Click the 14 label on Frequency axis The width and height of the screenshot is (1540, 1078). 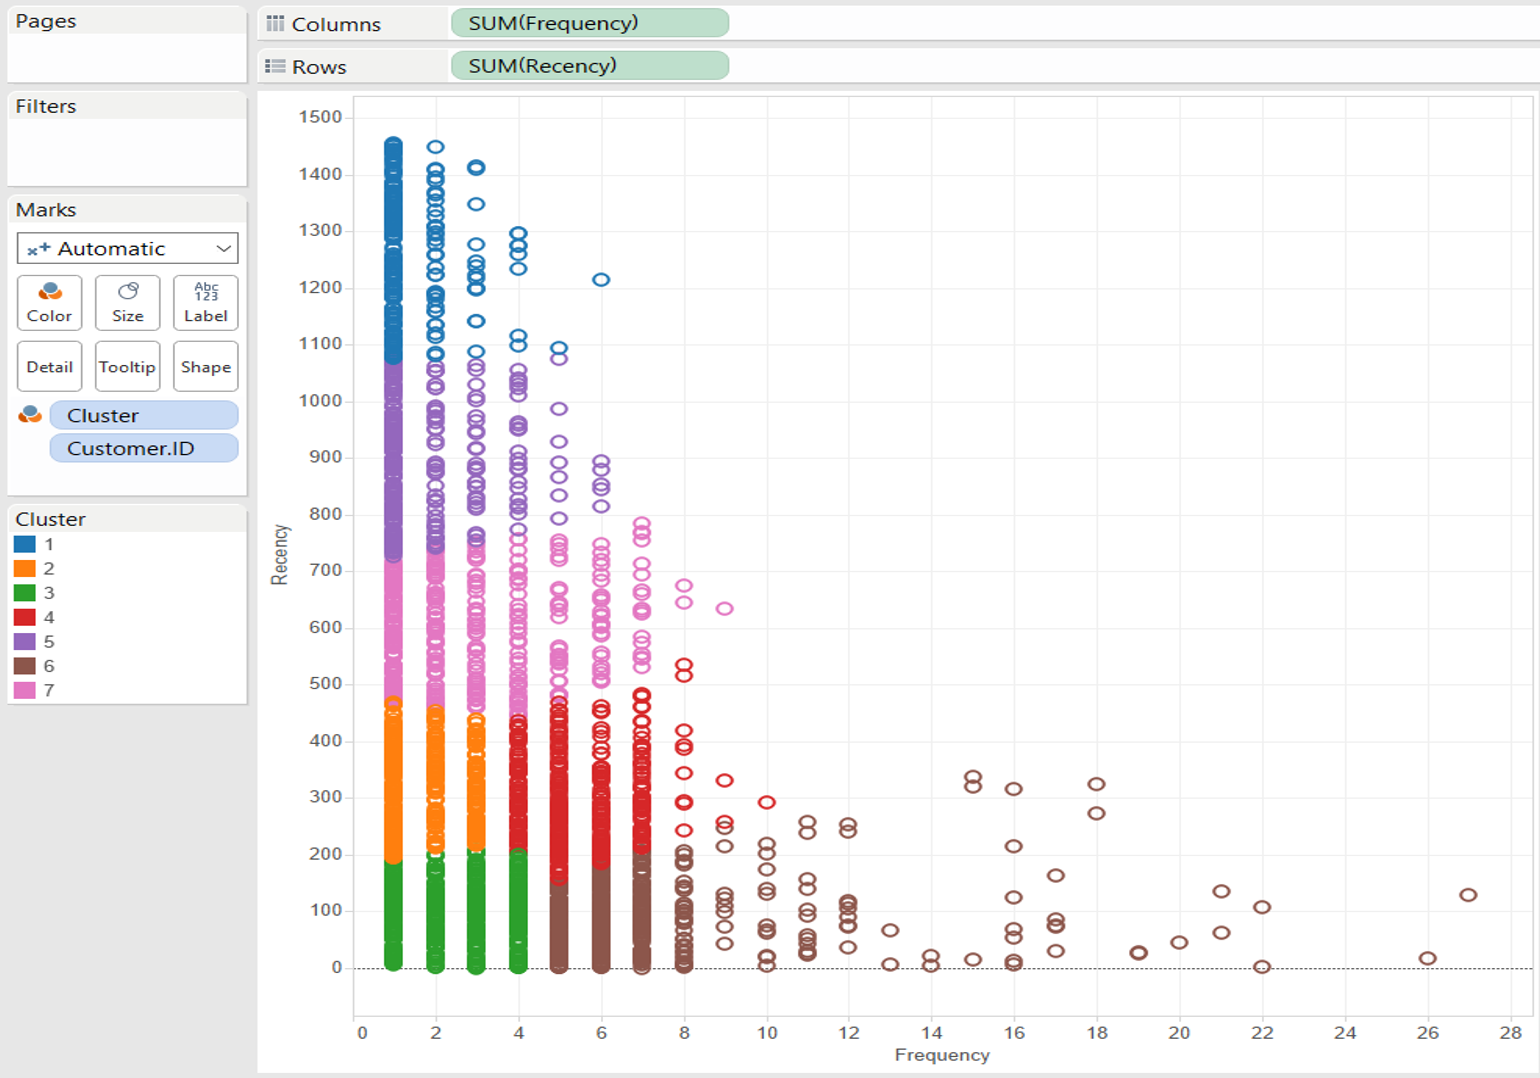coord(931,1032)
